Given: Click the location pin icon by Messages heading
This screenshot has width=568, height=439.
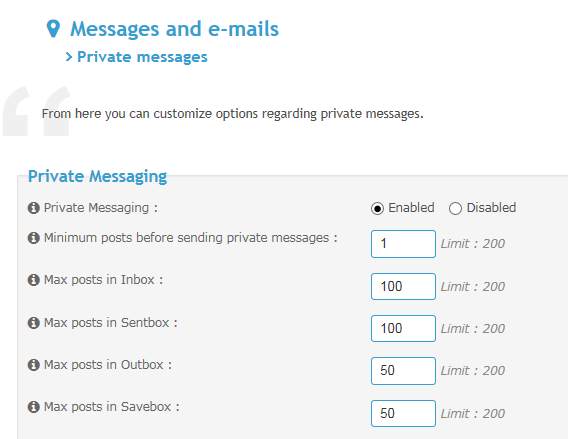Looking at the screenshot, I should [53, 29].
